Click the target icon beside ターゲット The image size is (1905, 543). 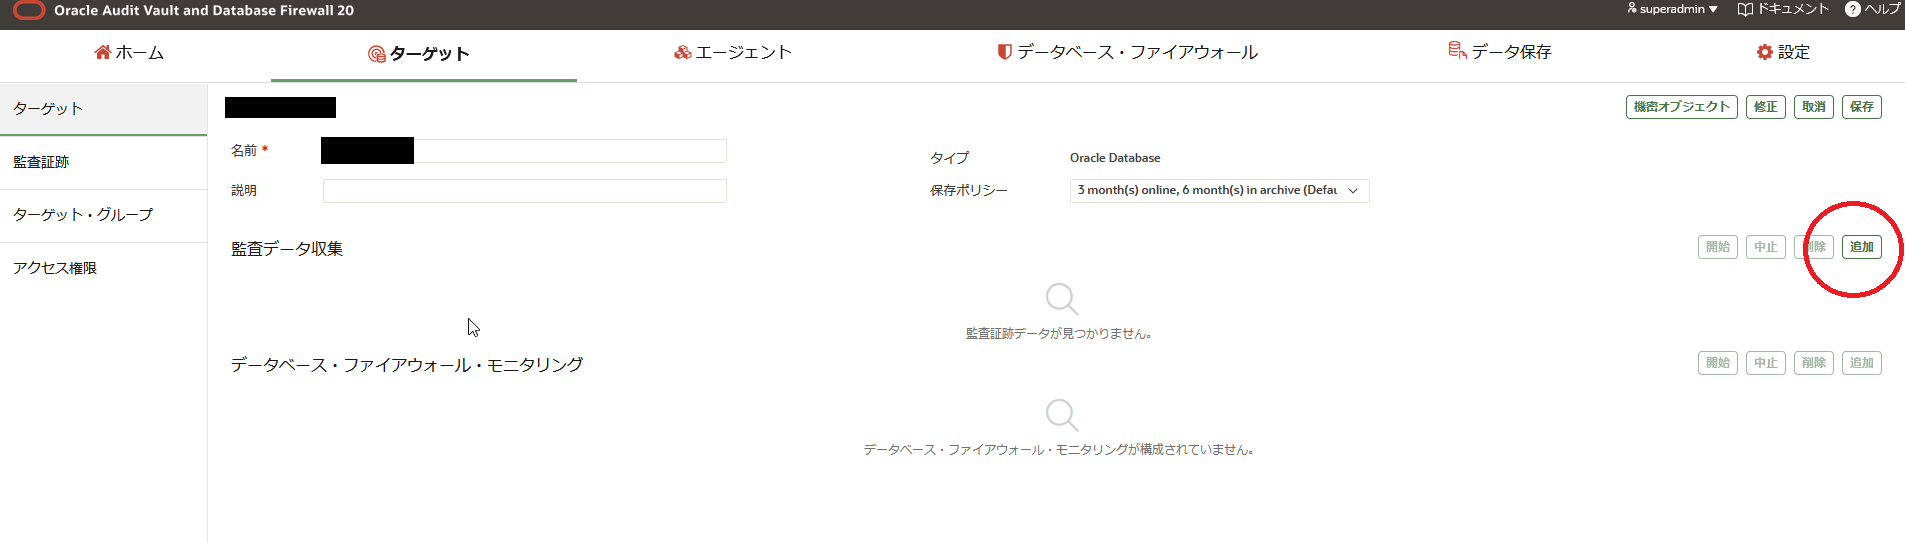pyautogui.click(x=377, y=54)
